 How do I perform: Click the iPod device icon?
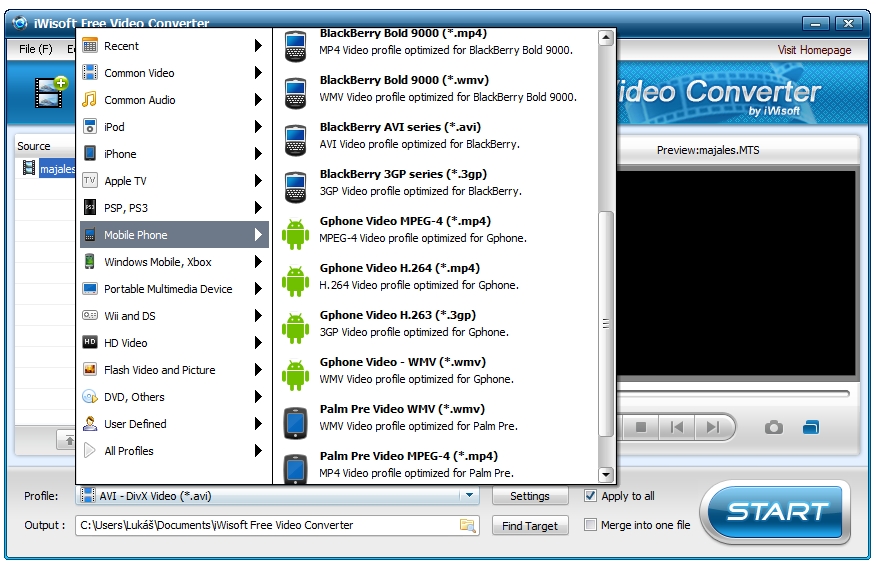point(89,126)
